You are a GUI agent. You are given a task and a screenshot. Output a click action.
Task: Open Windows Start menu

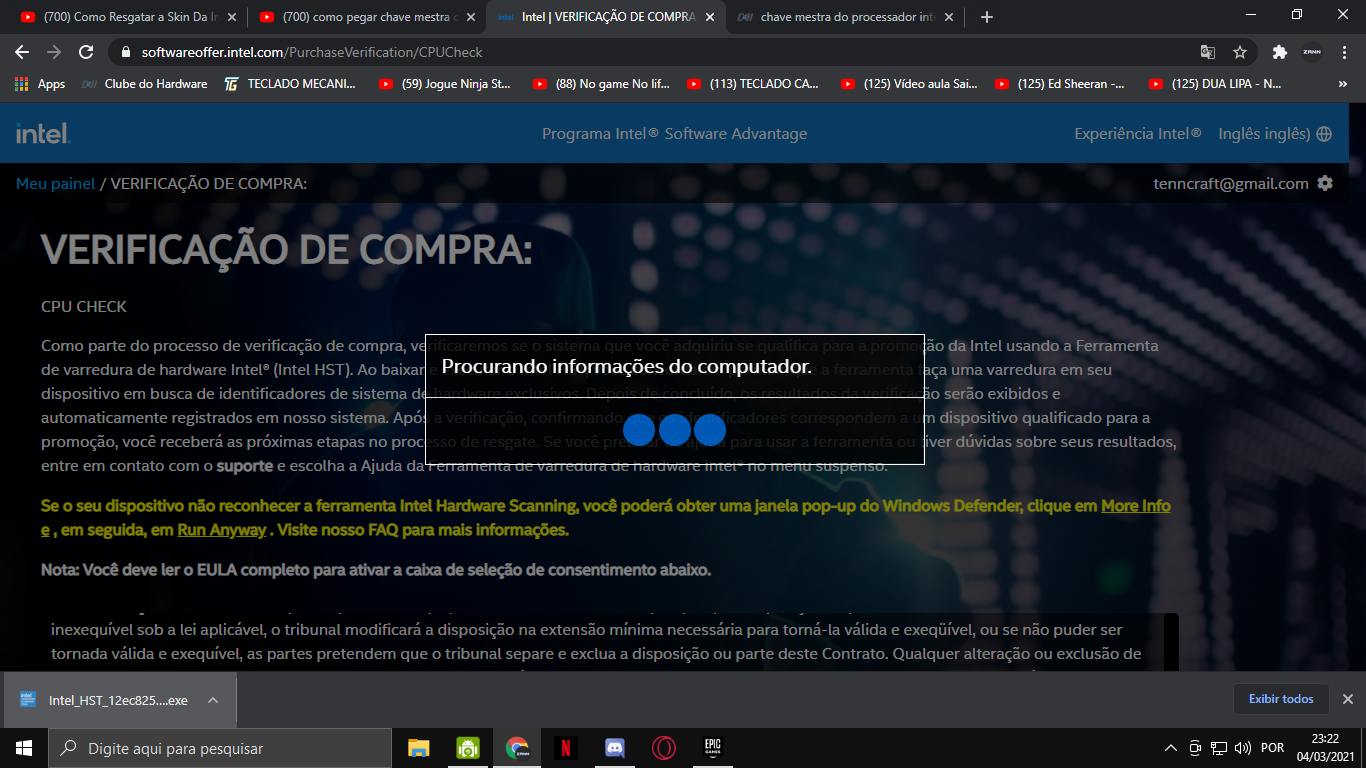coord(23,748)
